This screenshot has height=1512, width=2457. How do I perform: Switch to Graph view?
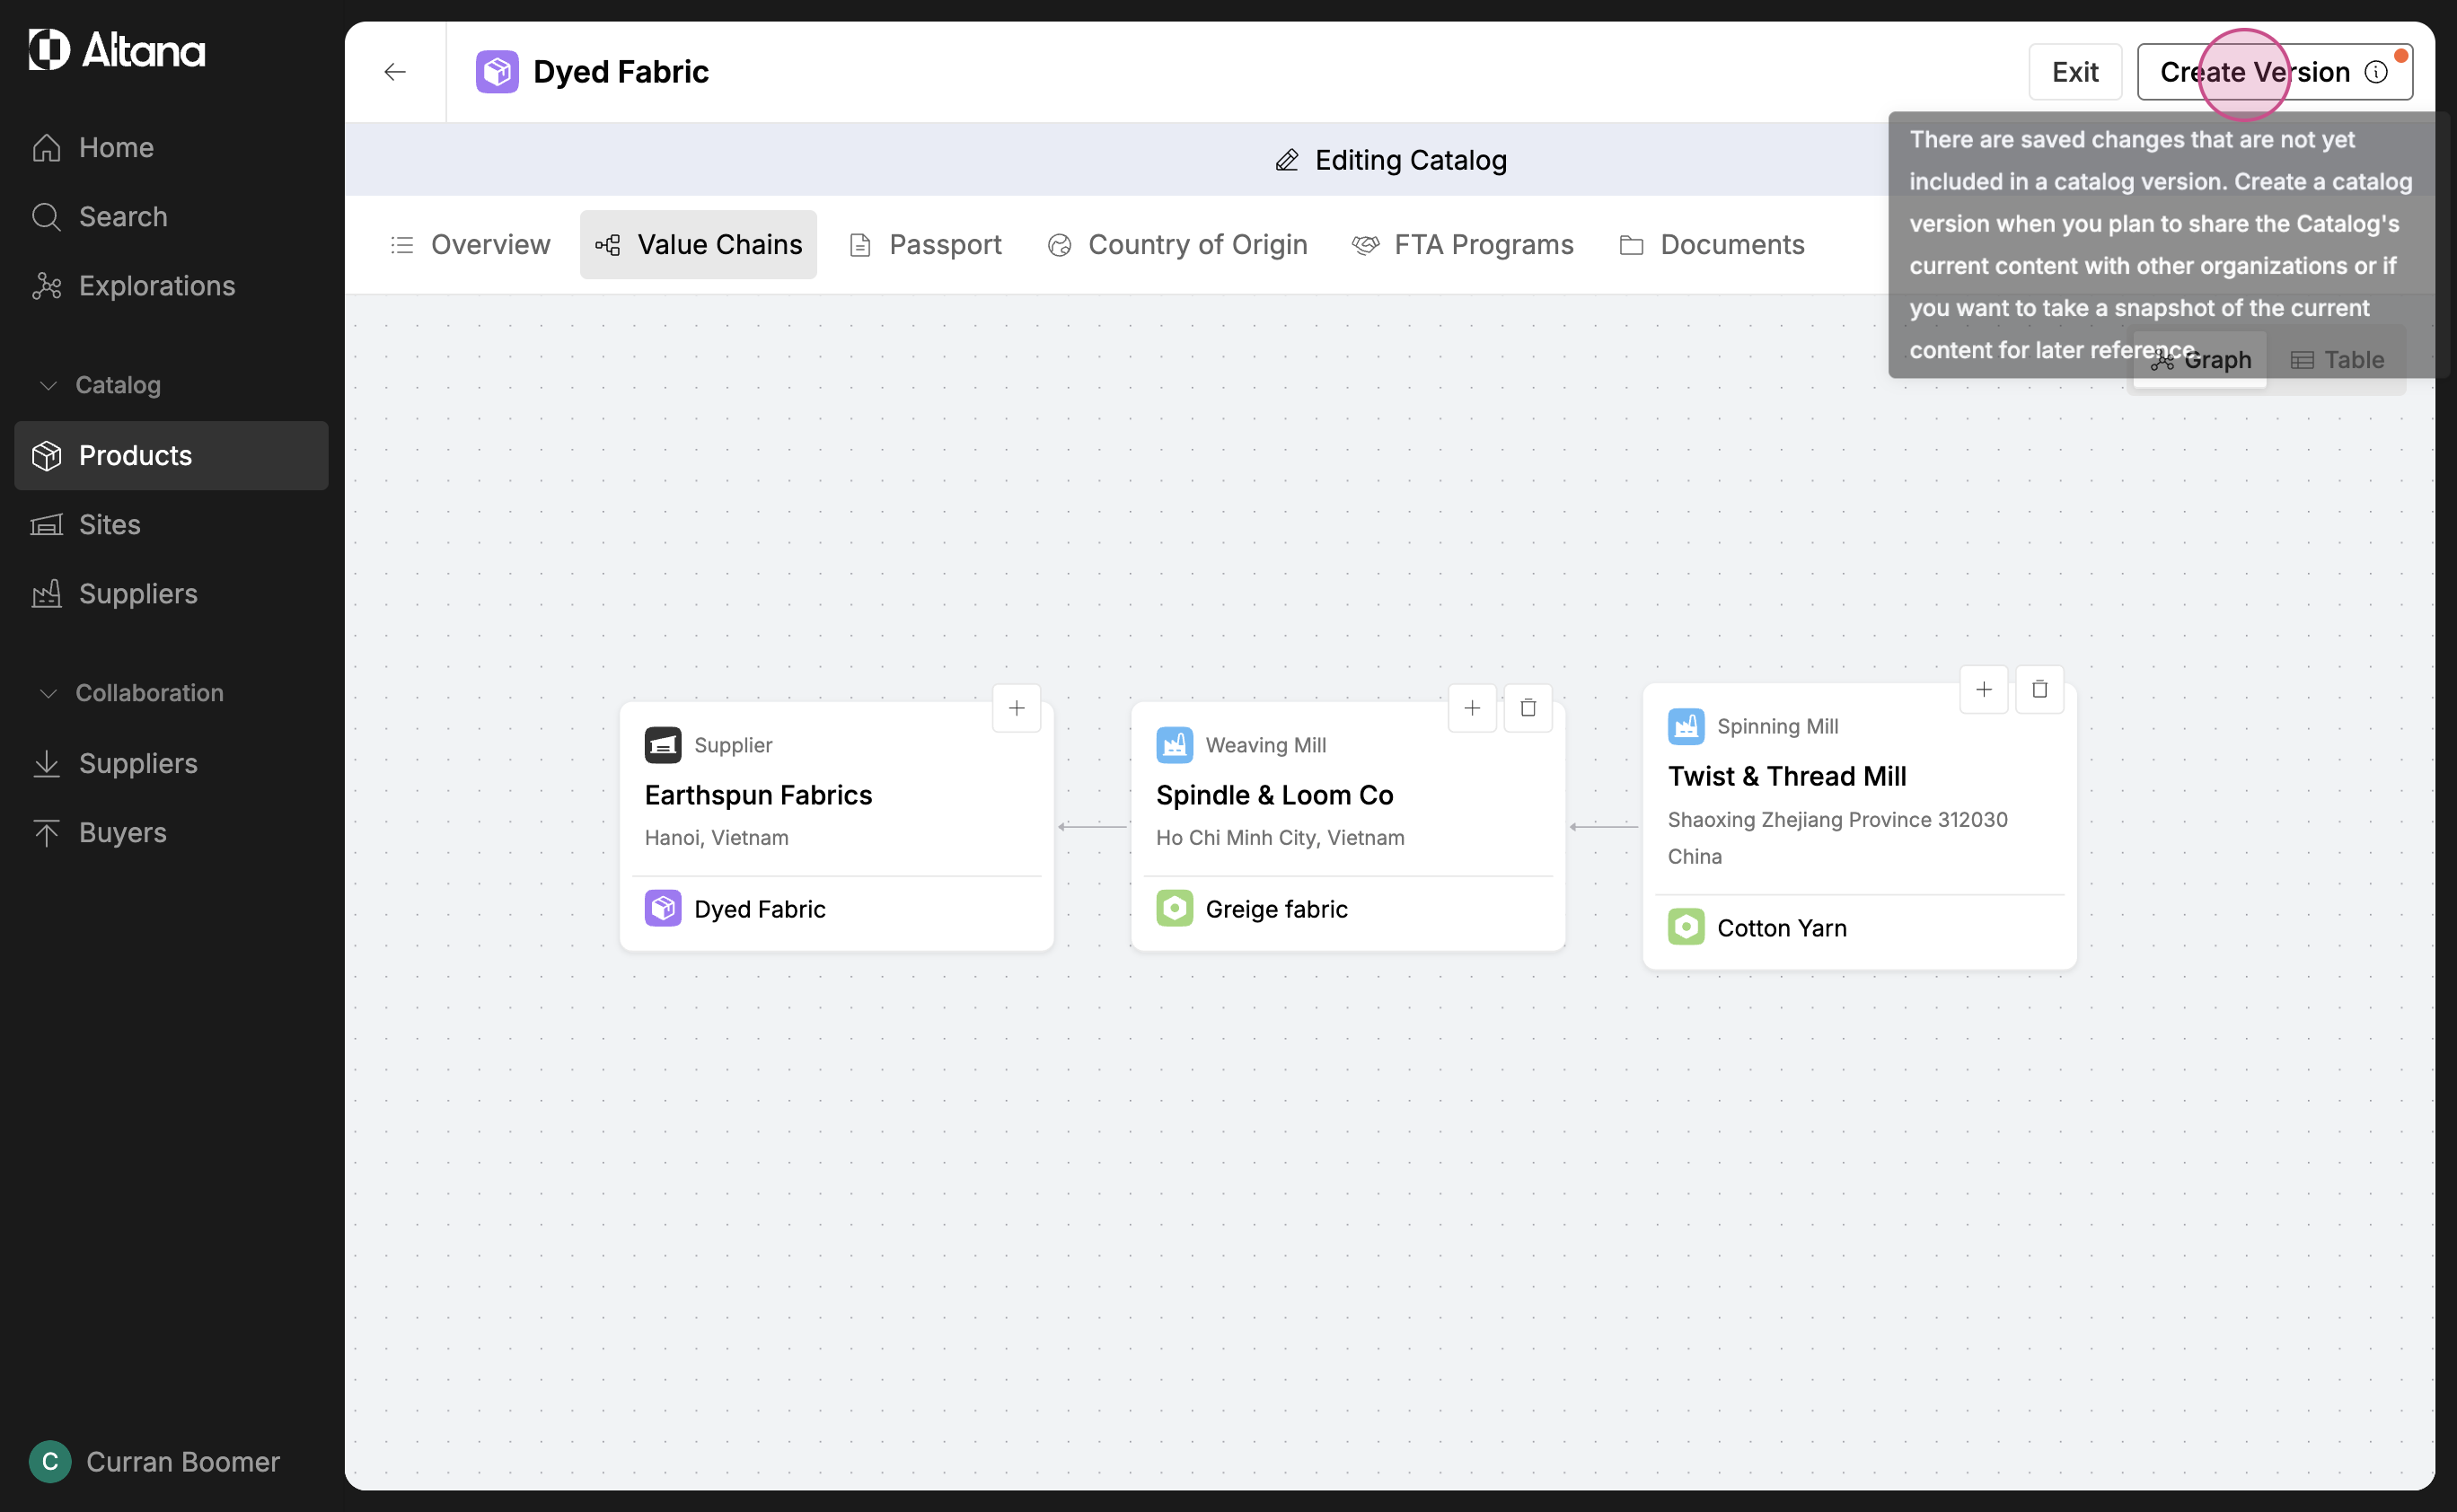[x=2200, y=360]
